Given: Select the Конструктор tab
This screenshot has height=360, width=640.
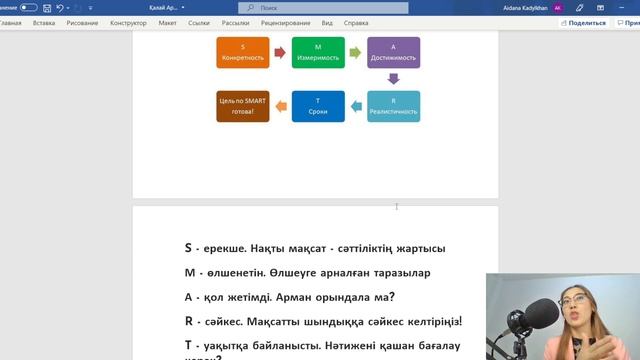Looking at the screenshot, I should click(128, 23).
